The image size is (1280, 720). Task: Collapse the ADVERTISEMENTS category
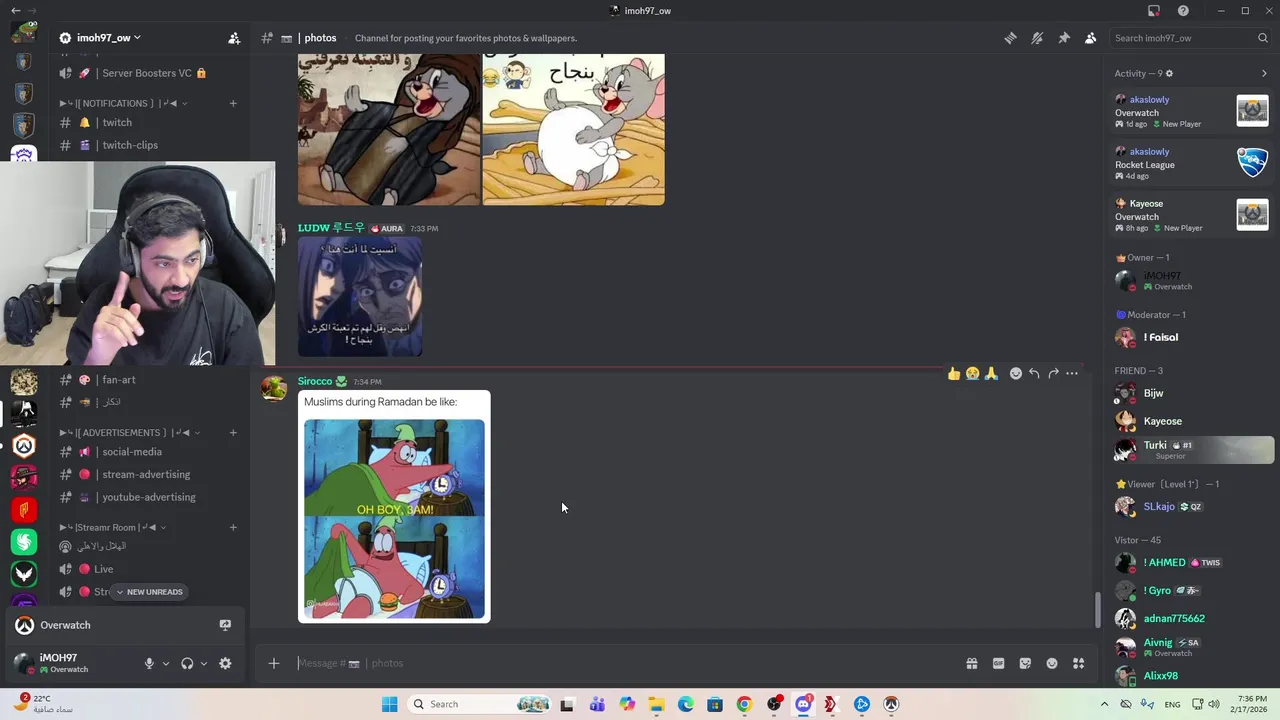coord(129,432)
